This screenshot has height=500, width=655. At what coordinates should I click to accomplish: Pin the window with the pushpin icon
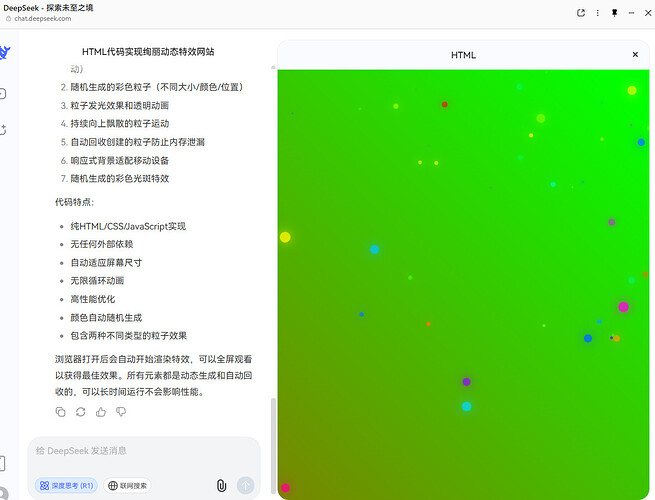pyautogui.click(x=614, y=13)
